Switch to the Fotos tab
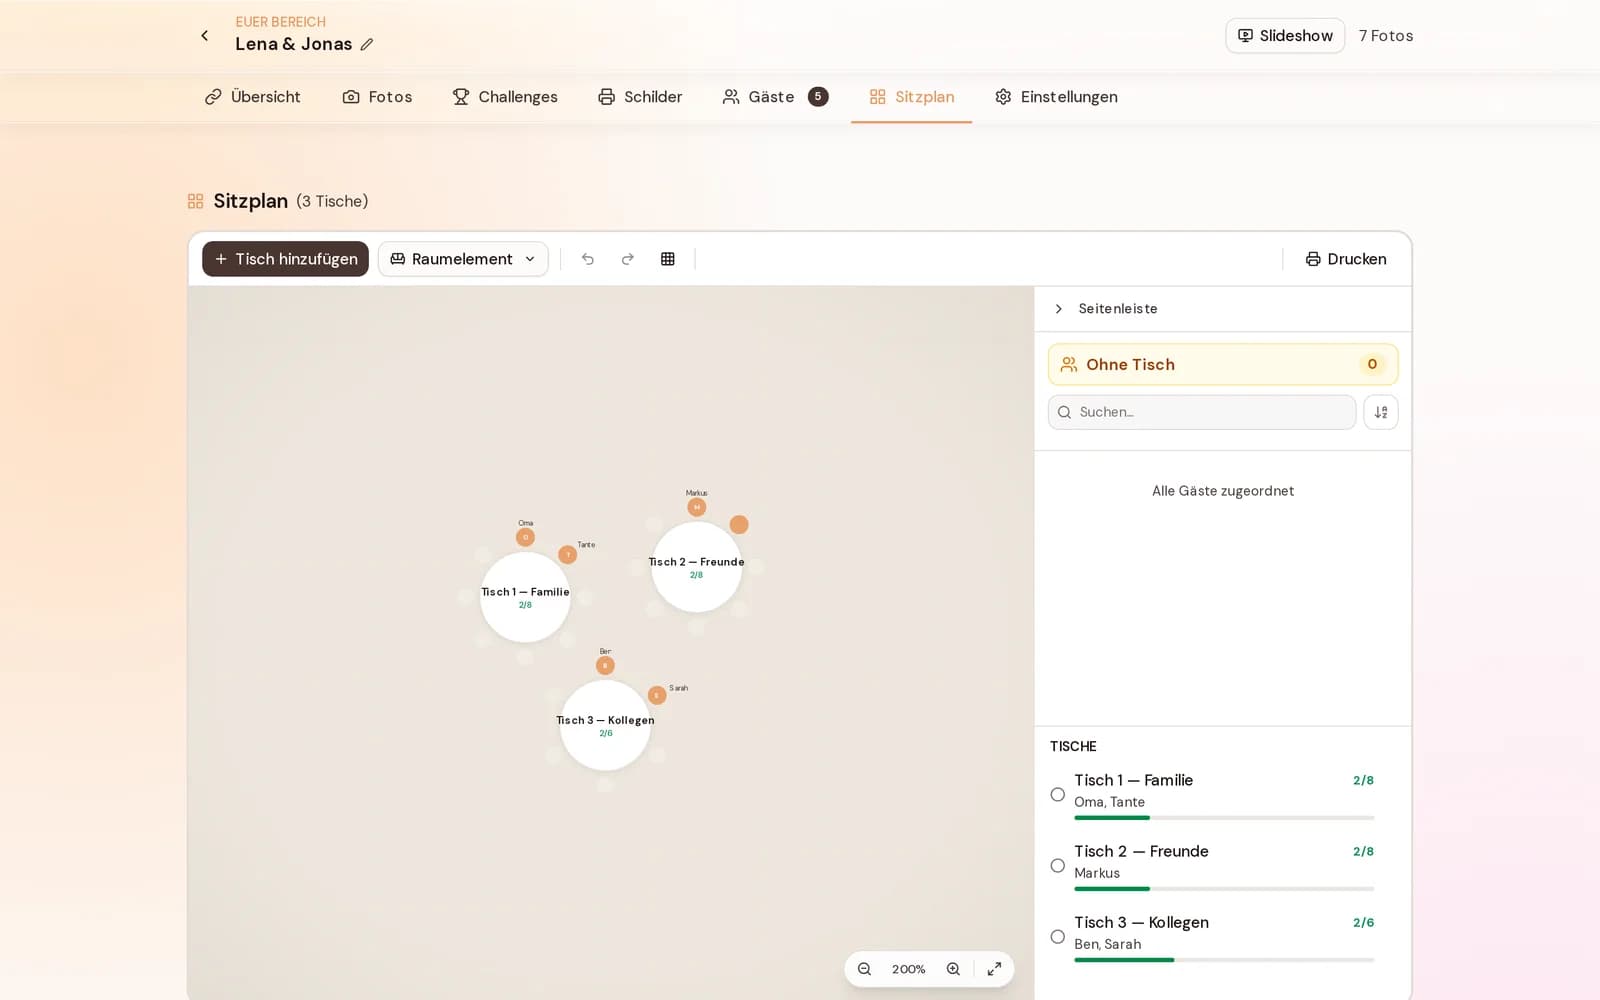 pos(377,97)
